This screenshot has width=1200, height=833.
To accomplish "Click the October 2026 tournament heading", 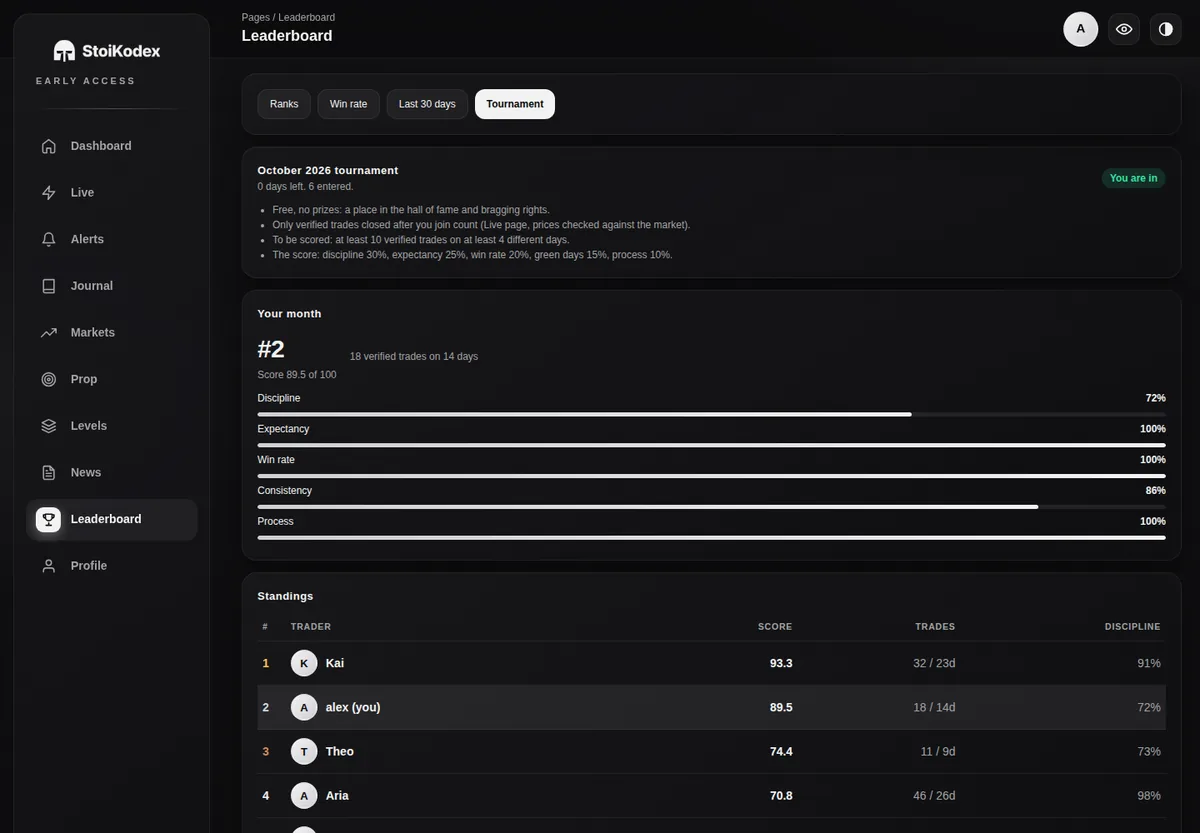I will point(328,171).
